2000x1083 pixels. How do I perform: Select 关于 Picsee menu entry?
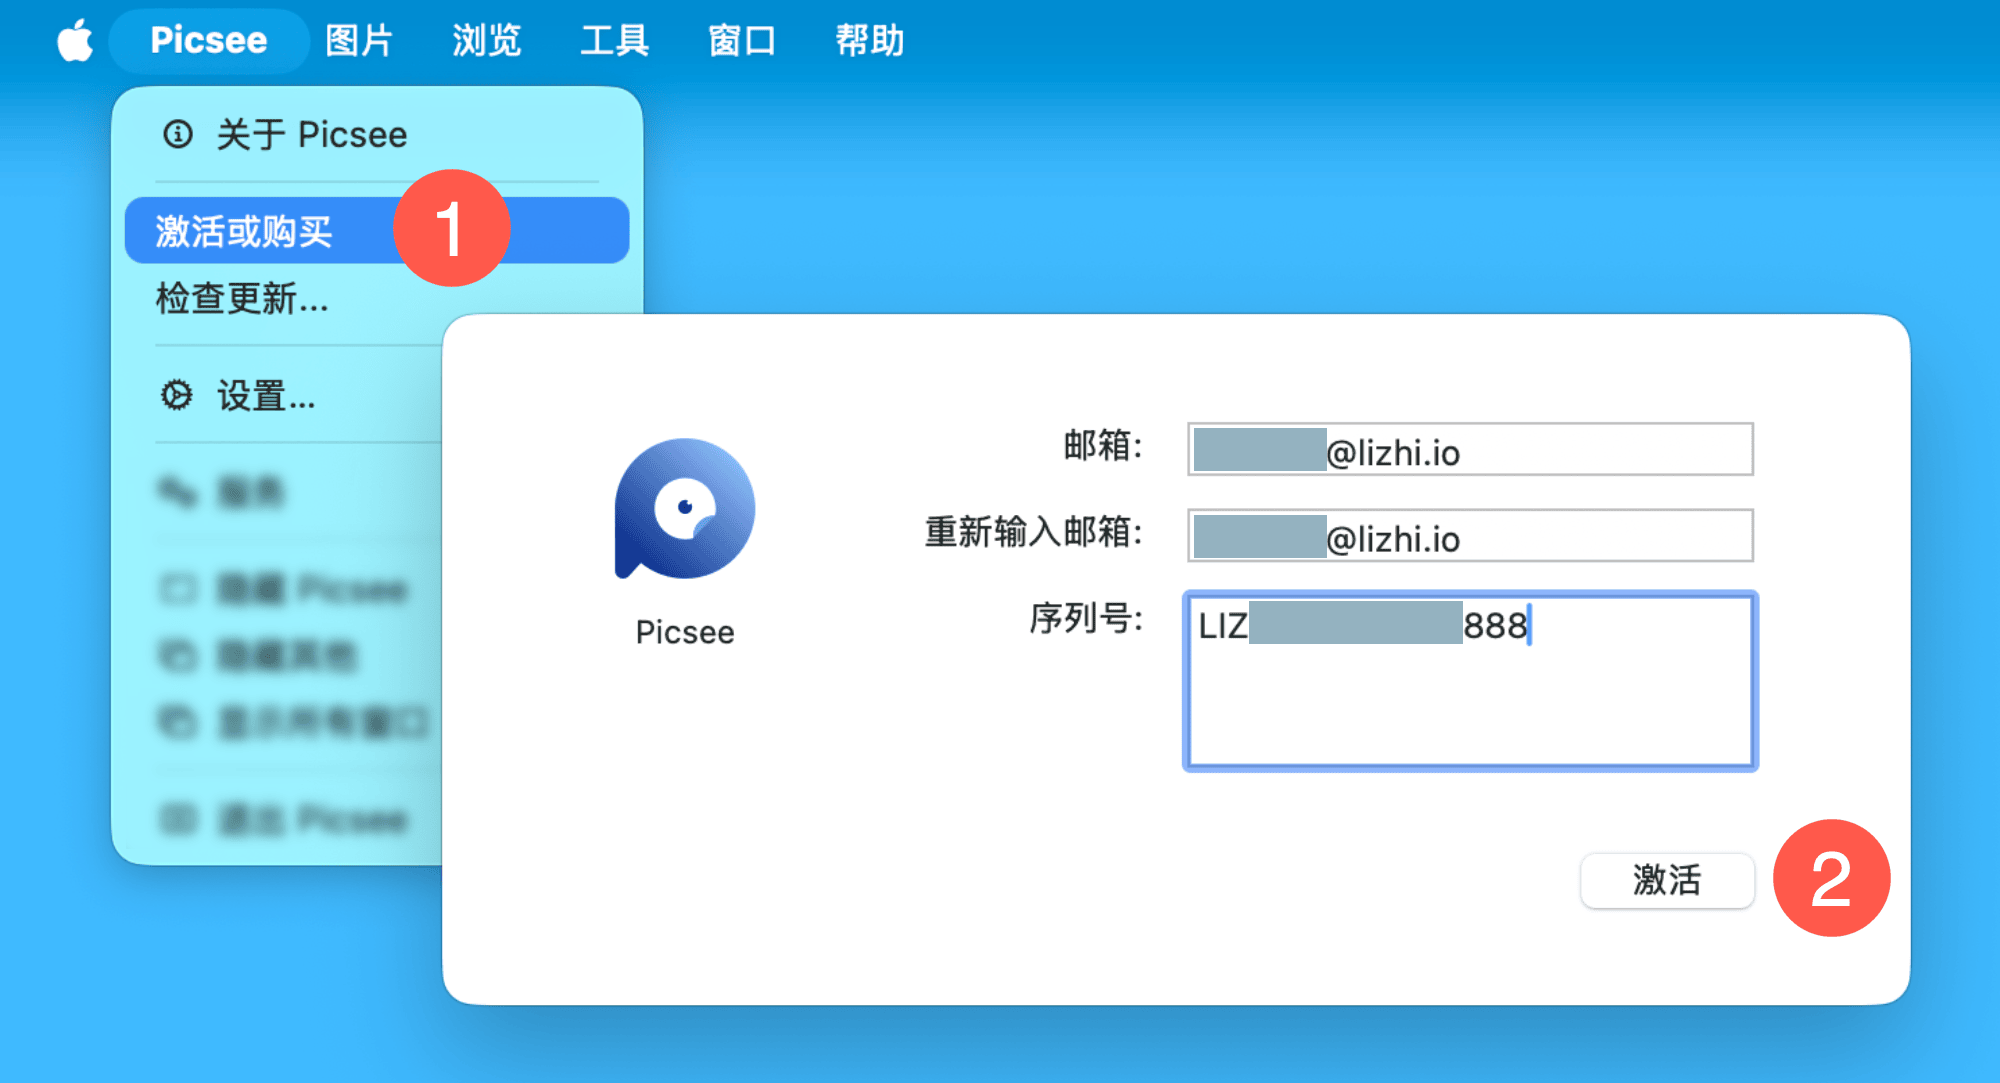312,135
